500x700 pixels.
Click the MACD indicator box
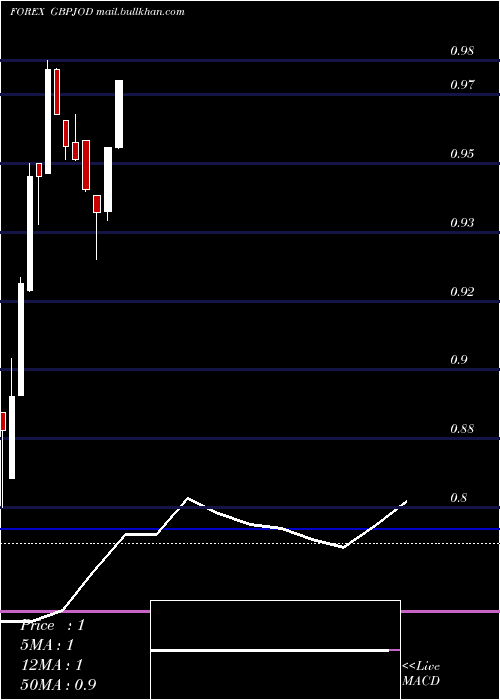tap(275, 650)
